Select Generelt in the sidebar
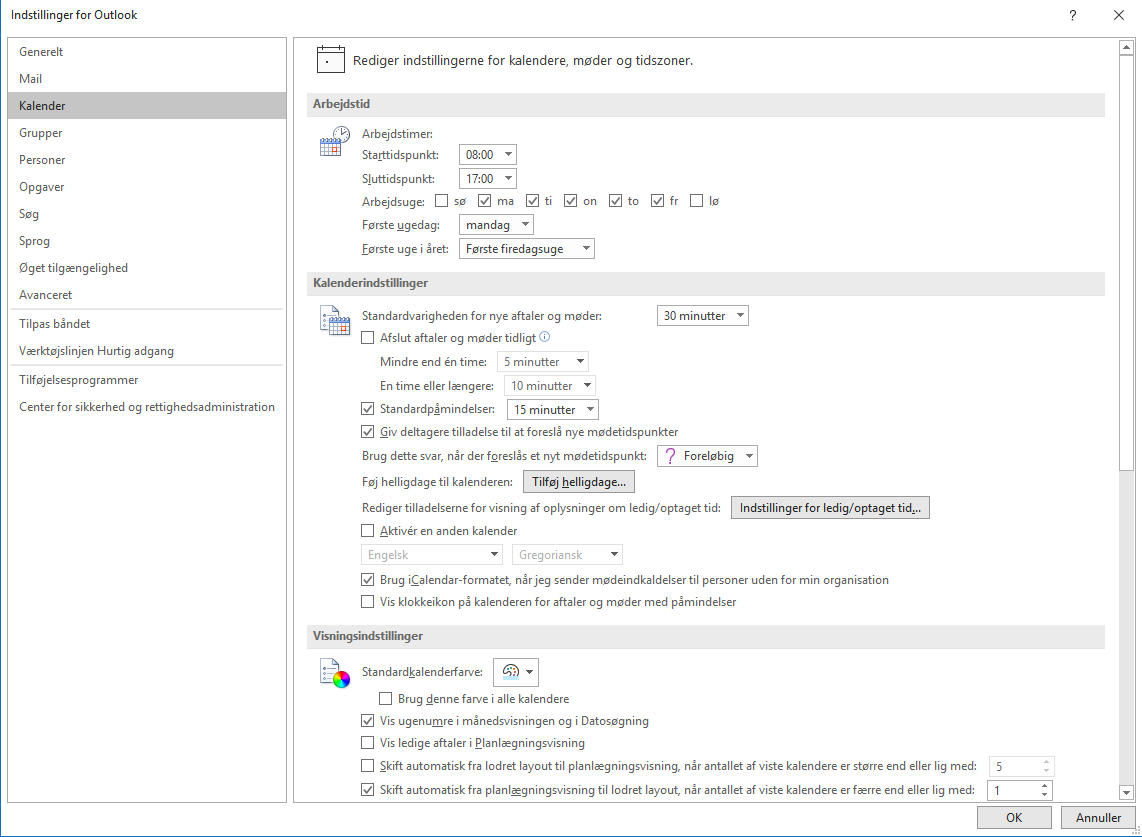This screenshot has height=837, width=1142. (146, 52)
